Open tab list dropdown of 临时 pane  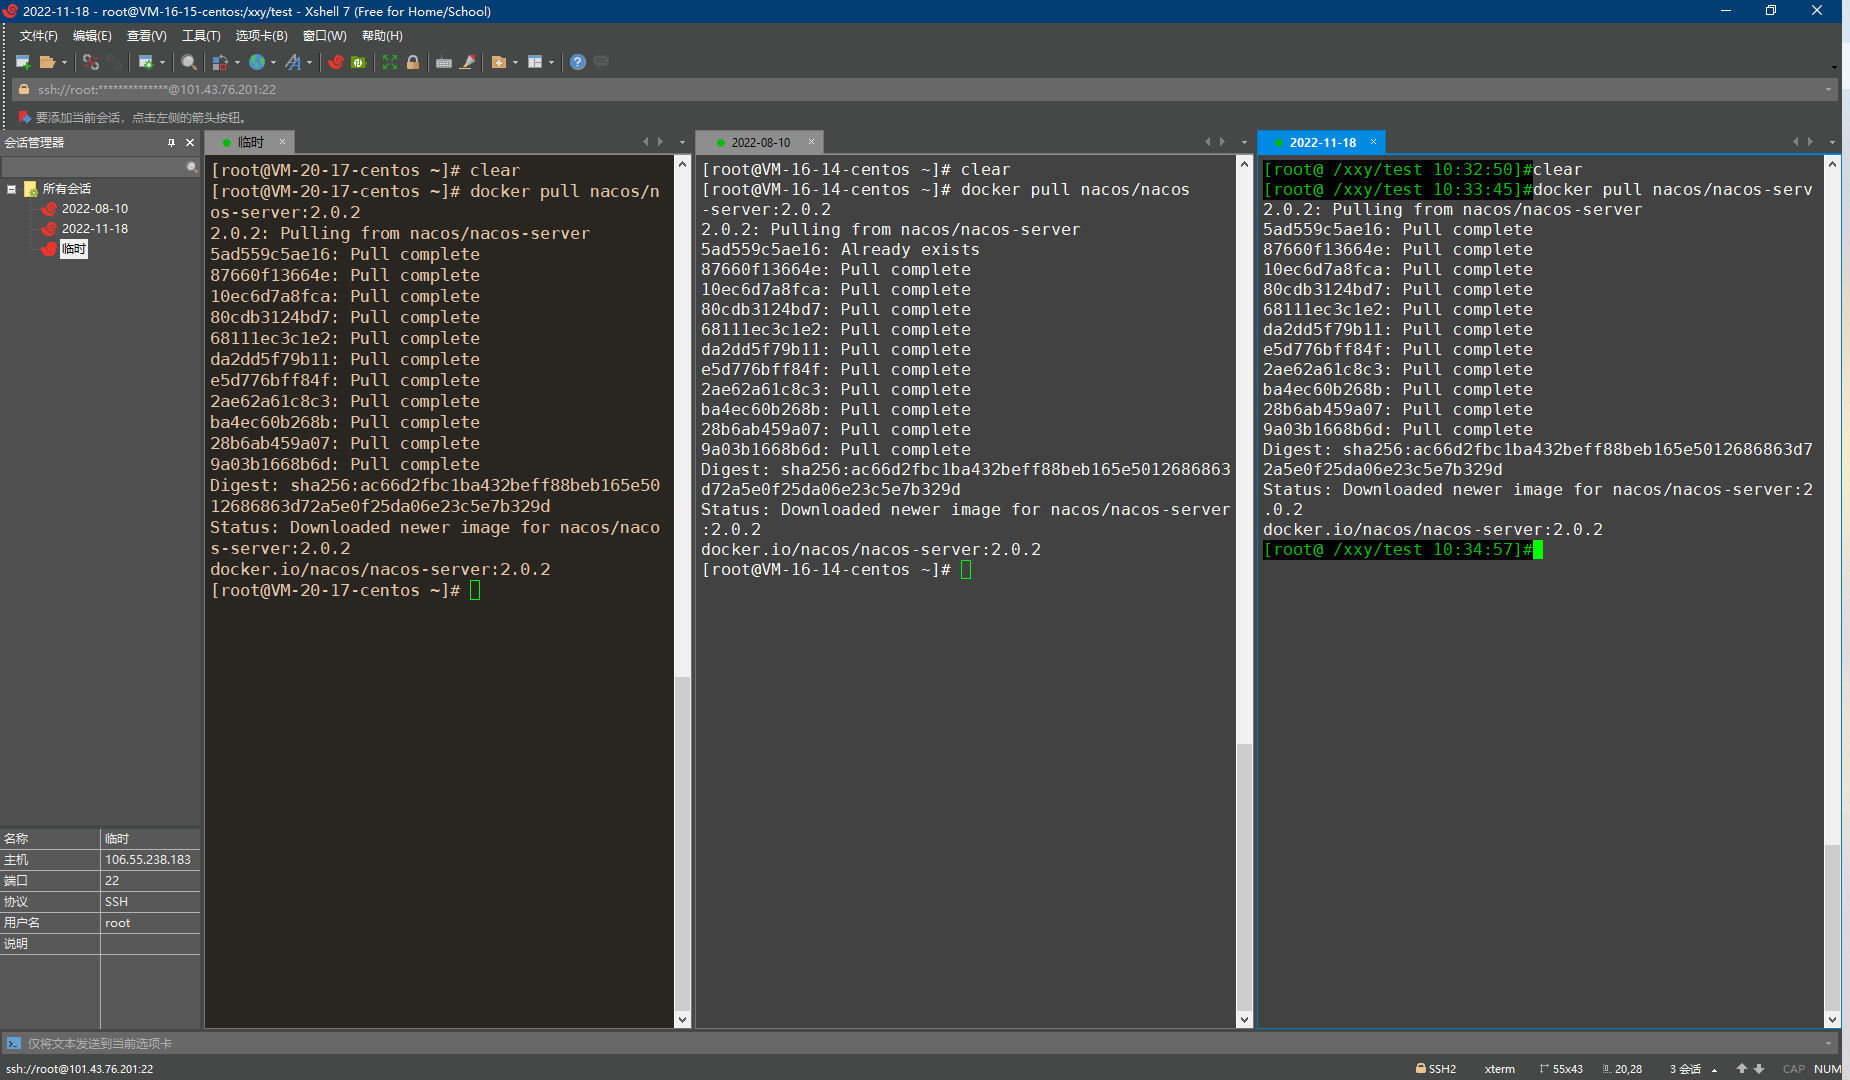tap(682, 142)
